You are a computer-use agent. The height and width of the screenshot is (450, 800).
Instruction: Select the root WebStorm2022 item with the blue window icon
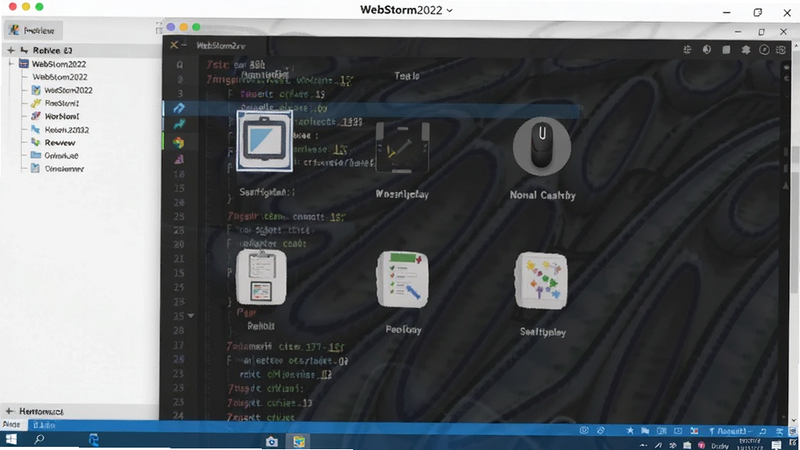pyautogui.click(x=53, y=64)
